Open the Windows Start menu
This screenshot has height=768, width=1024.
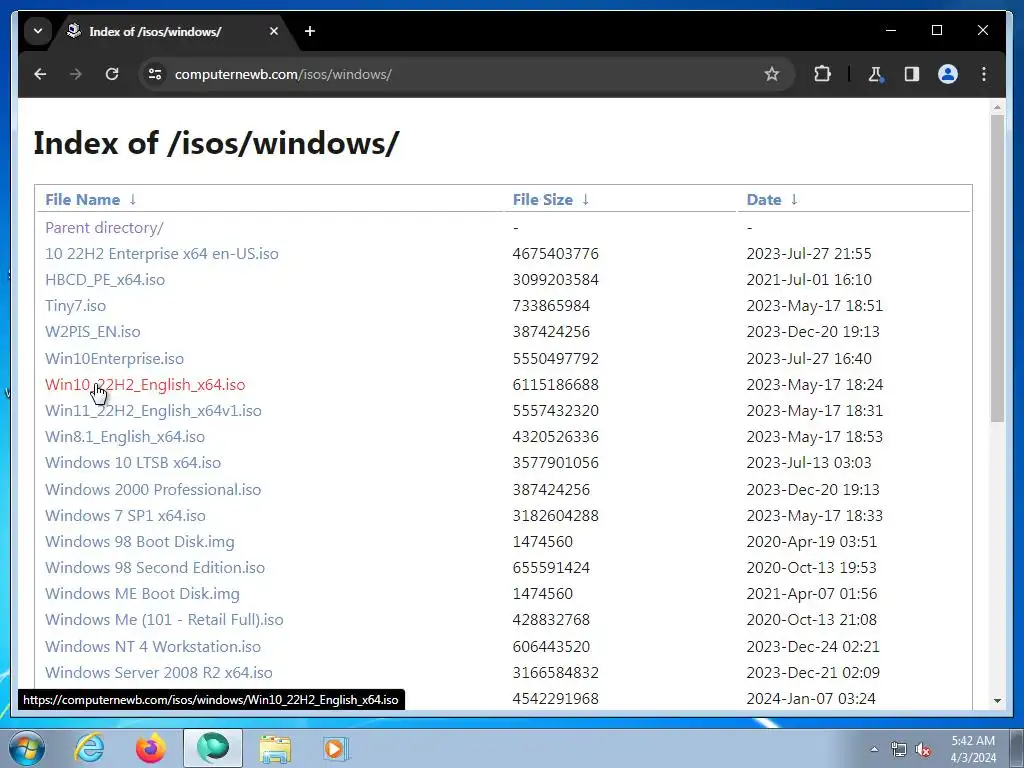[26, 748]
